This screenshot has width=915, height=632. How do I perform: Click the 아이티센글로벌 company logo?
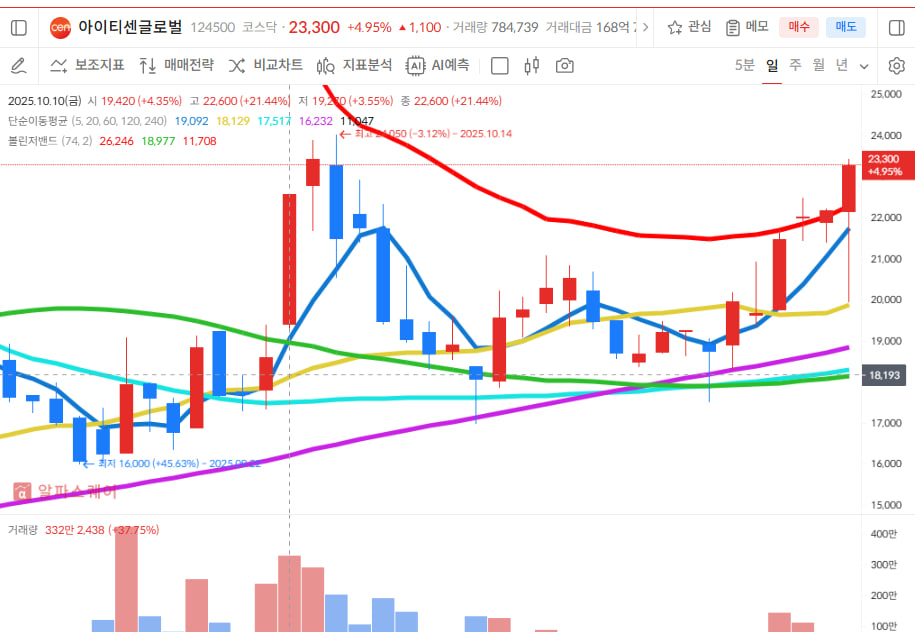60,28
